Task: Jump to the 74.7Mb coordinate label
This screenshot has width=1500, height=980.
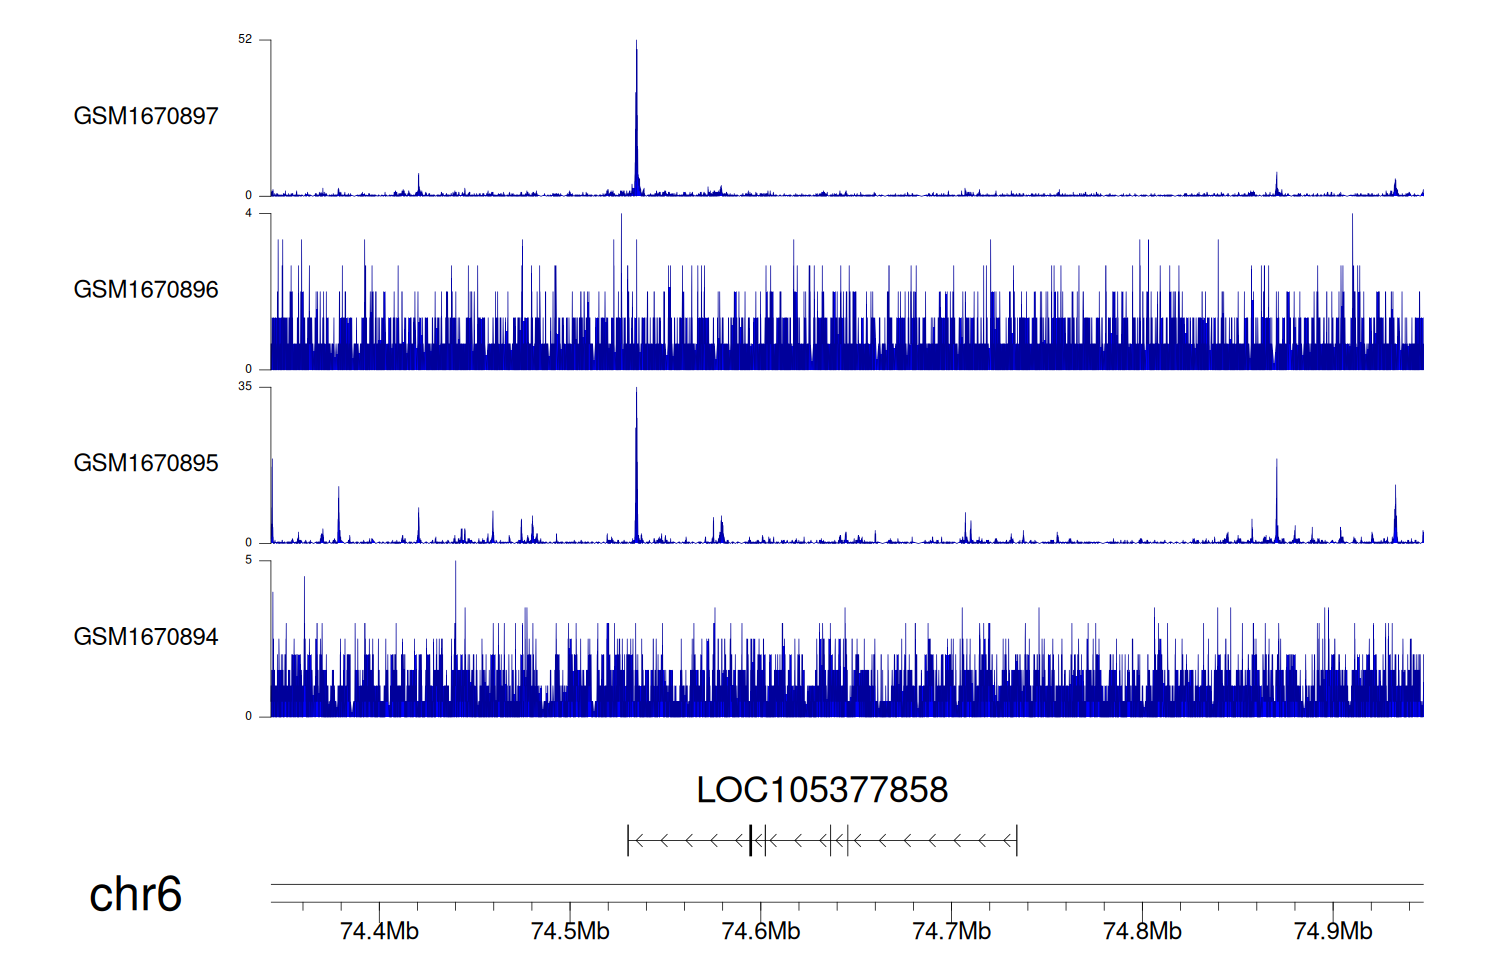Action: coord(951,931)
